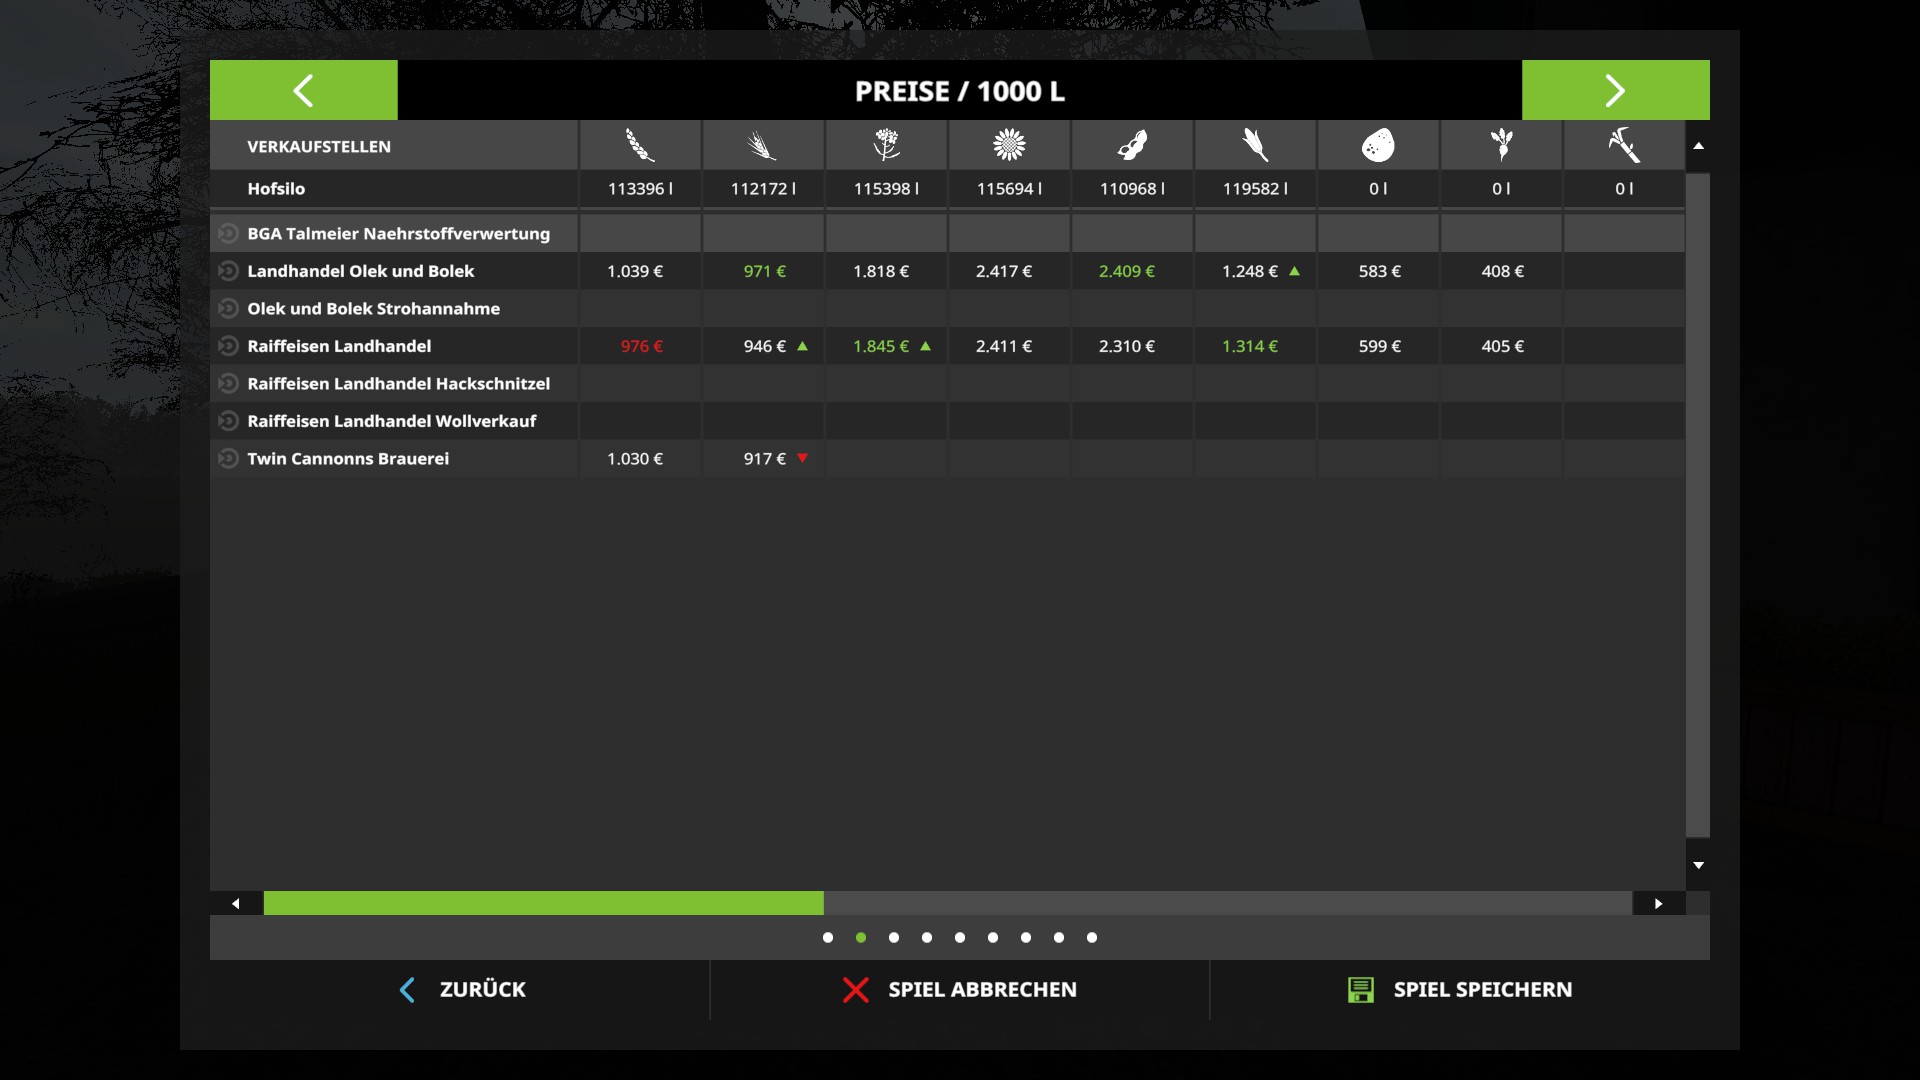Click the wheat crop column icon
The height and width of the screenshot is (1080, 1920).
pos(640,146)
